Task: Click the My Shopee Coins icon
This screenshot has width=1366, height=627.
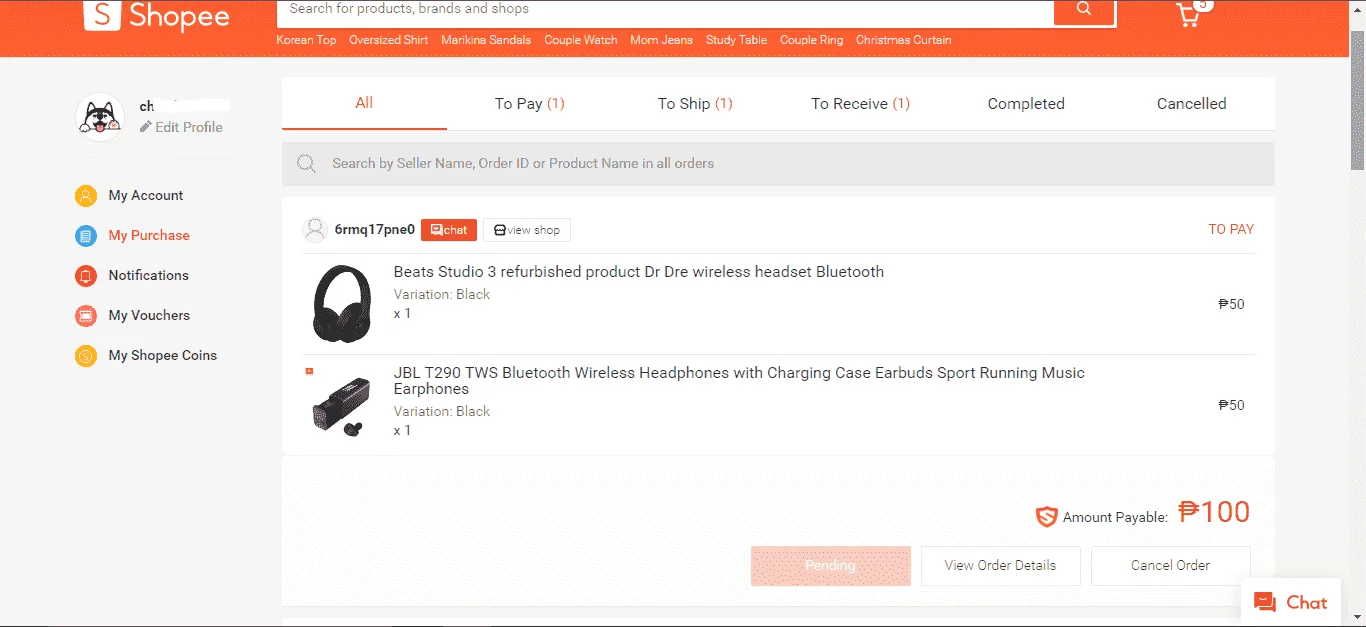Action: [86, 356]
